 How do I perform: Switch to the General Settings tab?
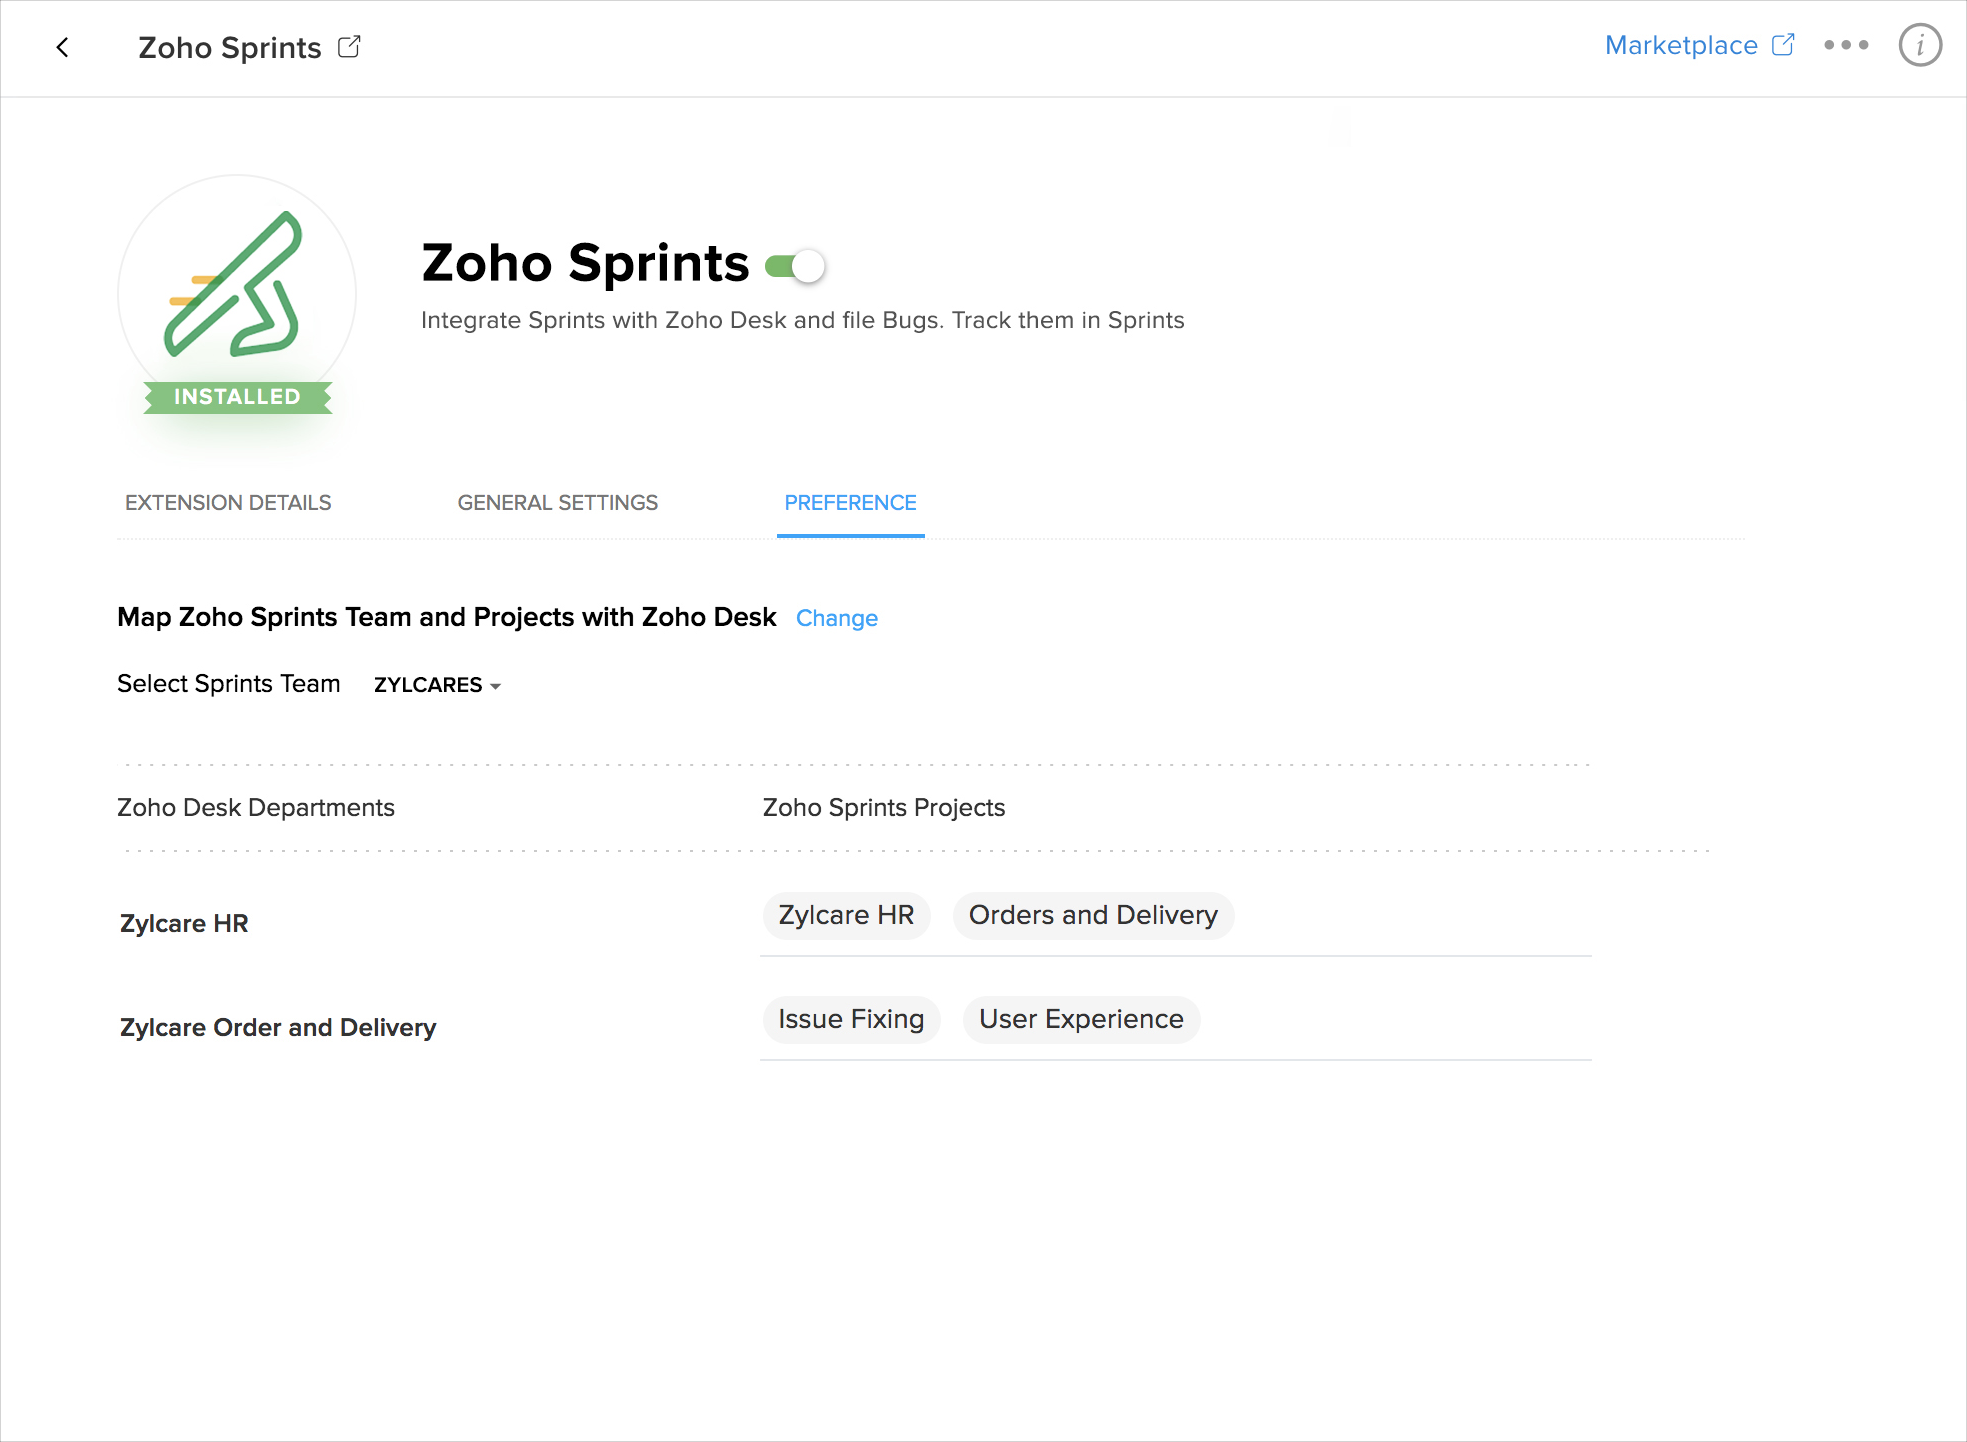point(557,503)
